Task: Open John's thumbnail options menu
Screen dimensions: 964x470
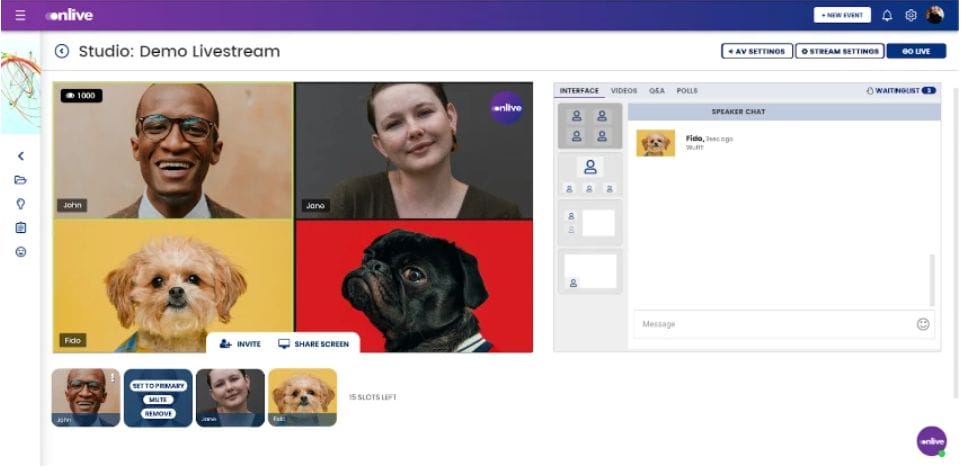Action: coord(113,378)
